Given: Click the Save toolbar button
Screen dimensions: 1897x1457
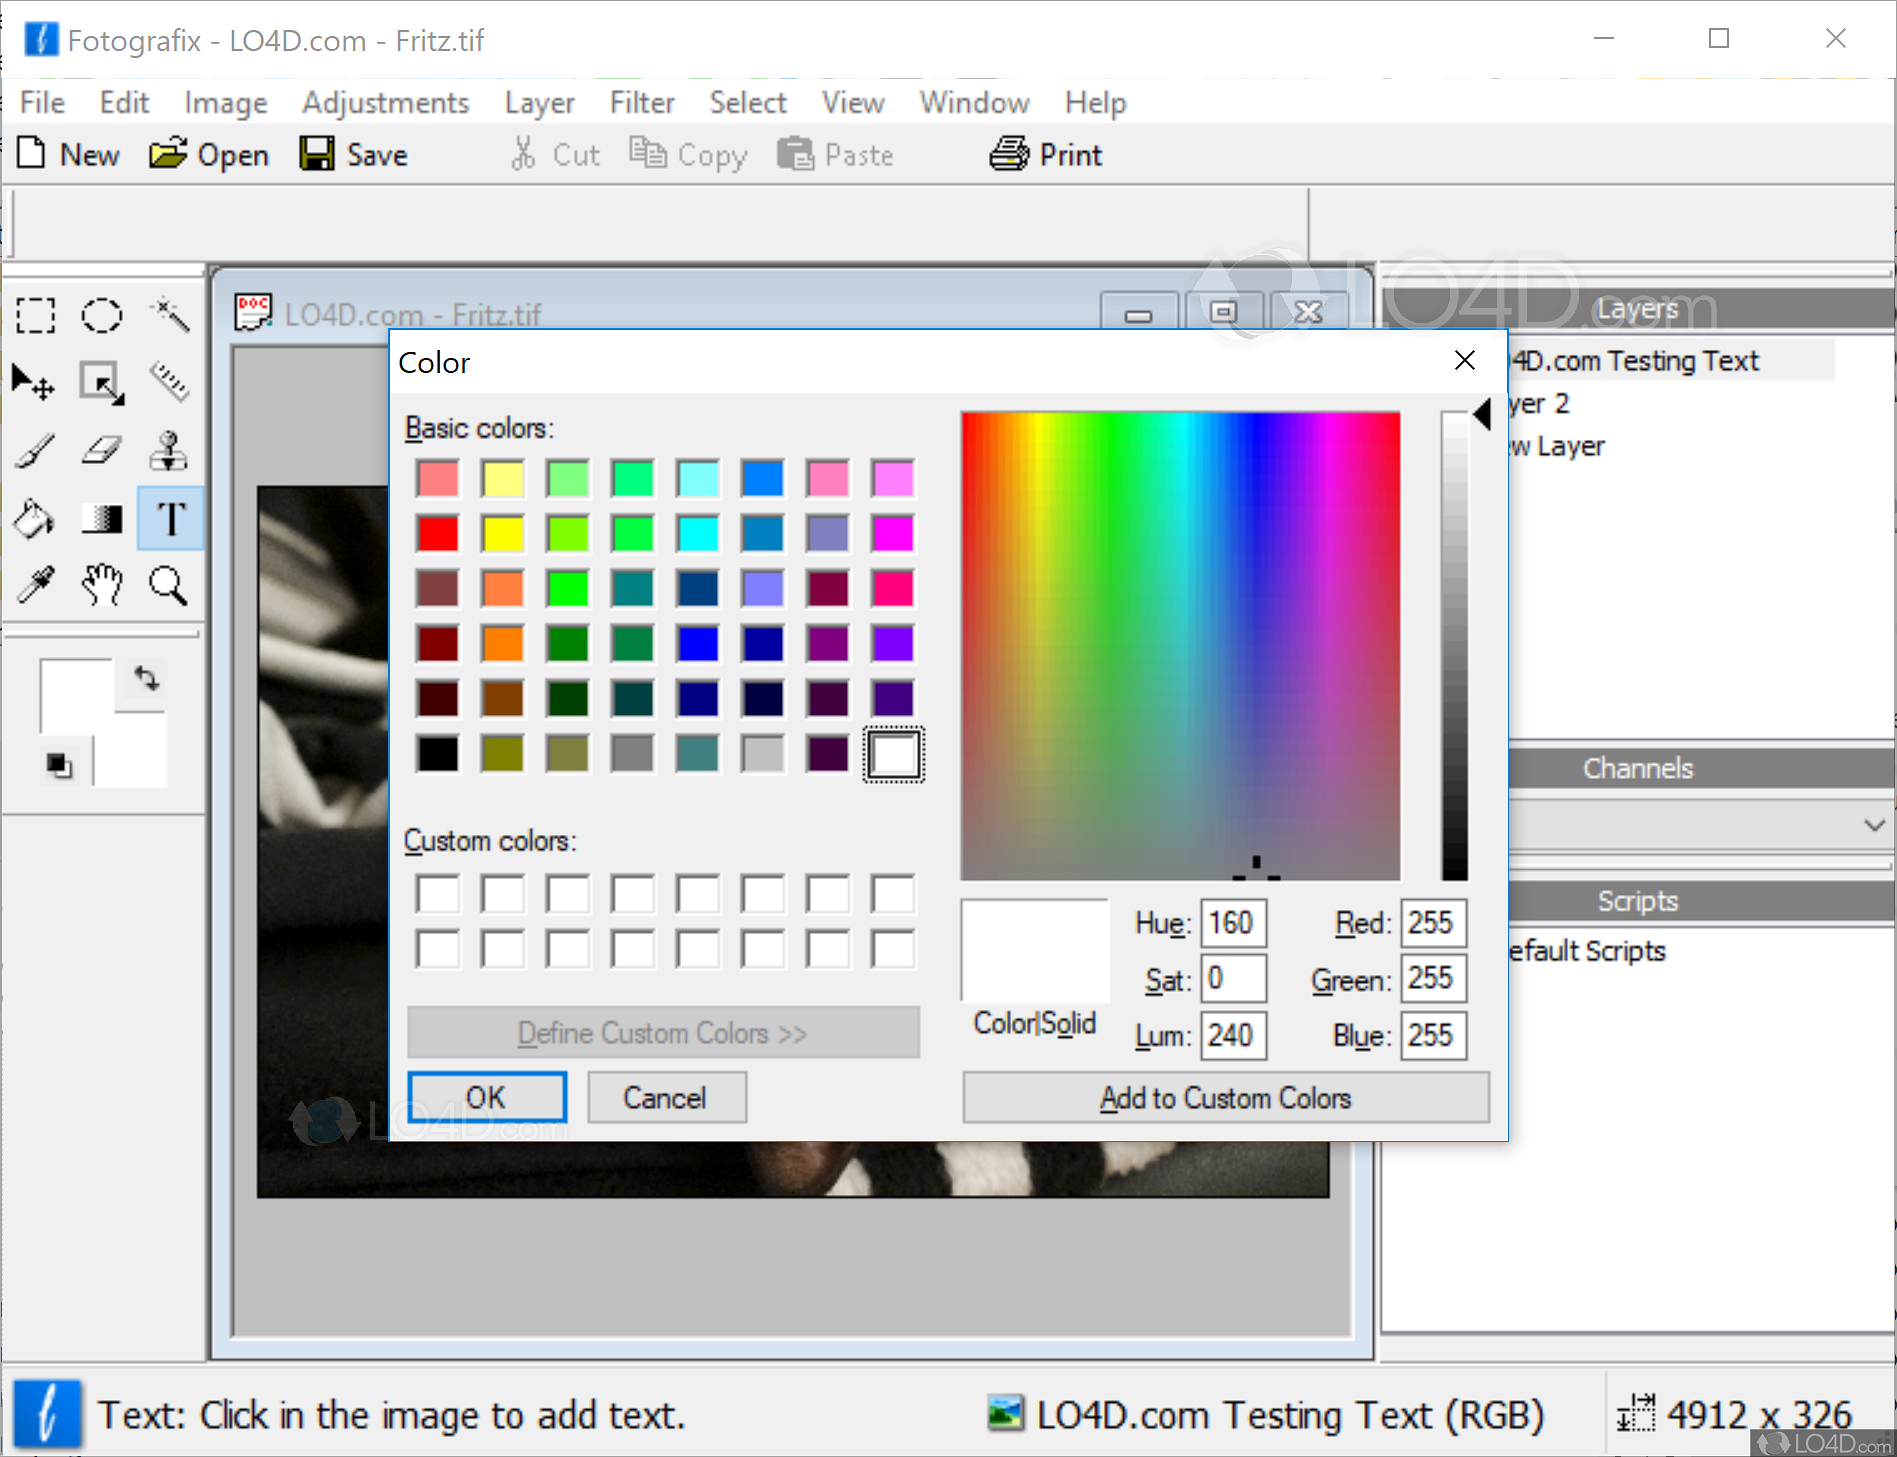Looking at the screenshot, I should (355, 155).
